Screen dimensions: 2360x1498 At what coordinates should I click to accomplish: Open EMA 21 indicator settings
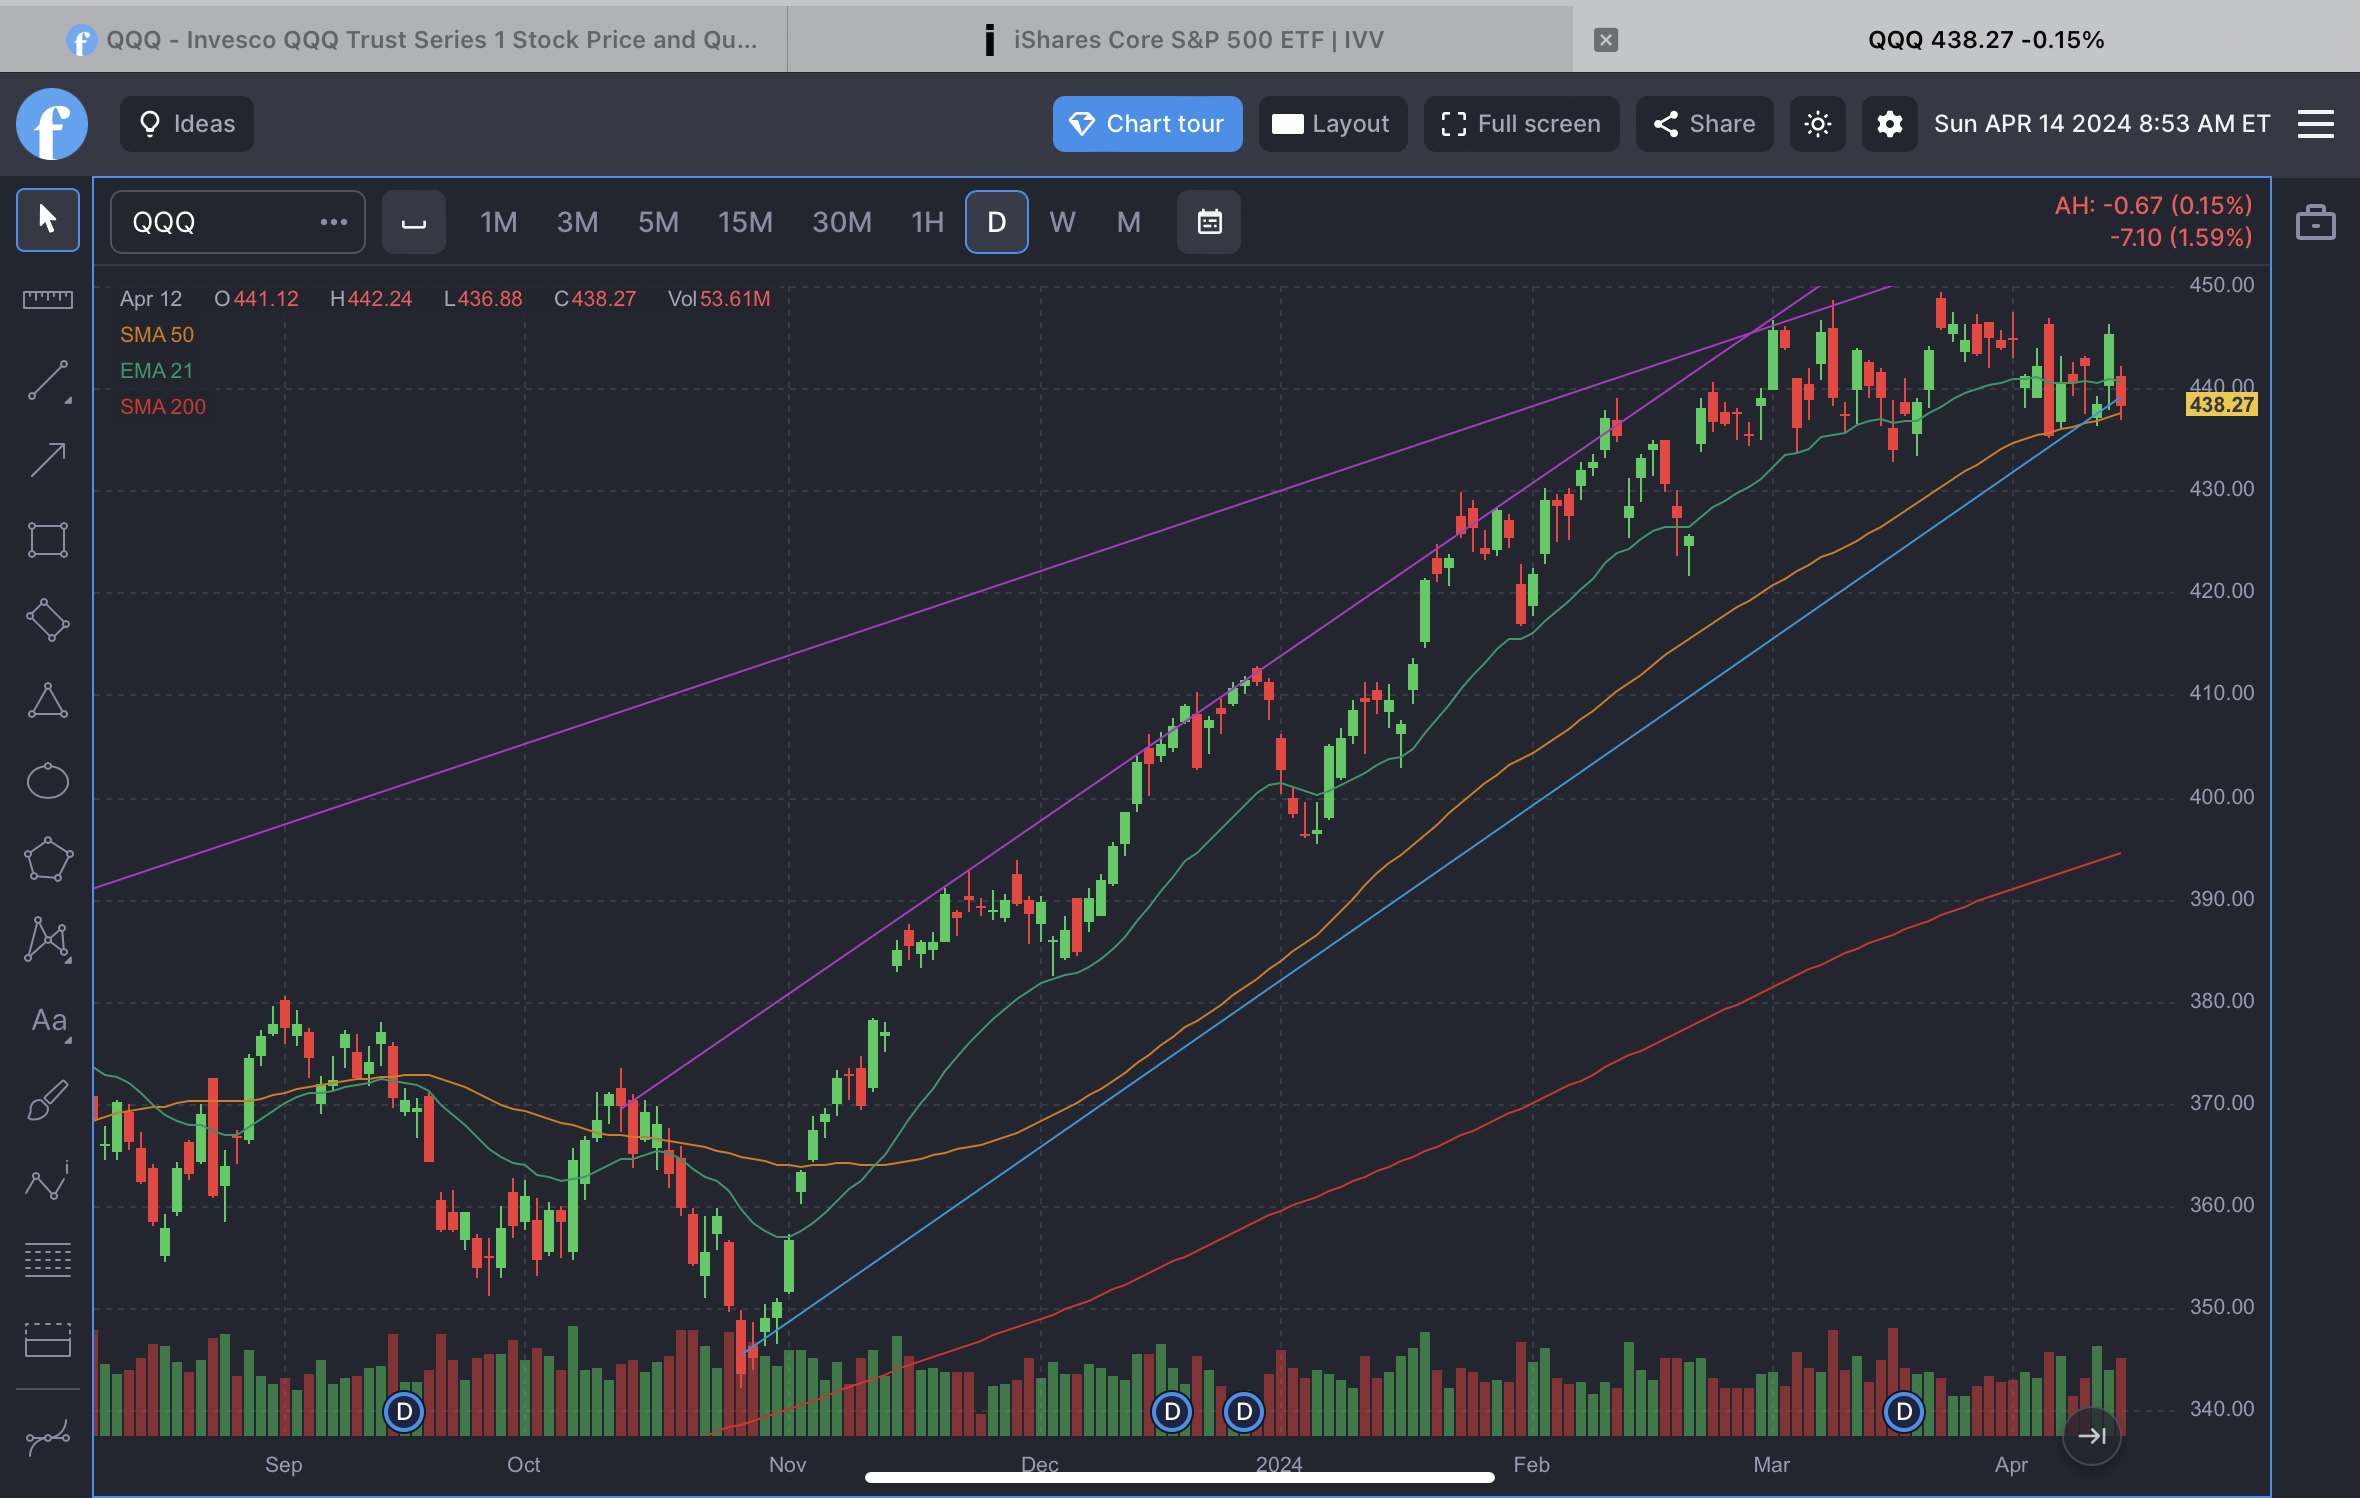(x=156, y=371)
